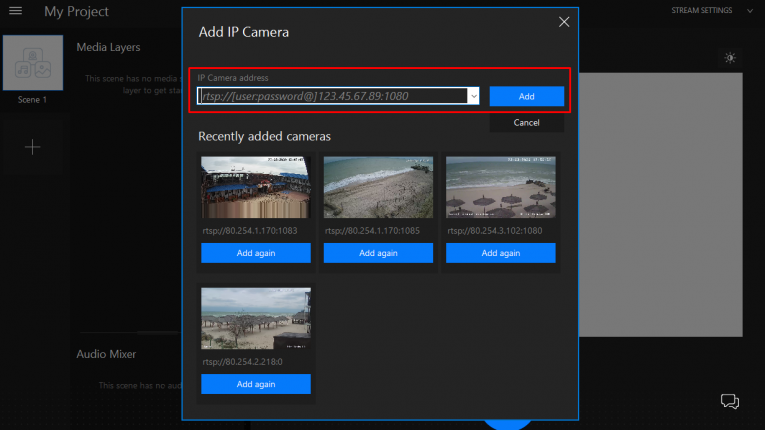Open STREAM SETTINGS
Viewport: 765px width, 430px height.
point(702,10)
